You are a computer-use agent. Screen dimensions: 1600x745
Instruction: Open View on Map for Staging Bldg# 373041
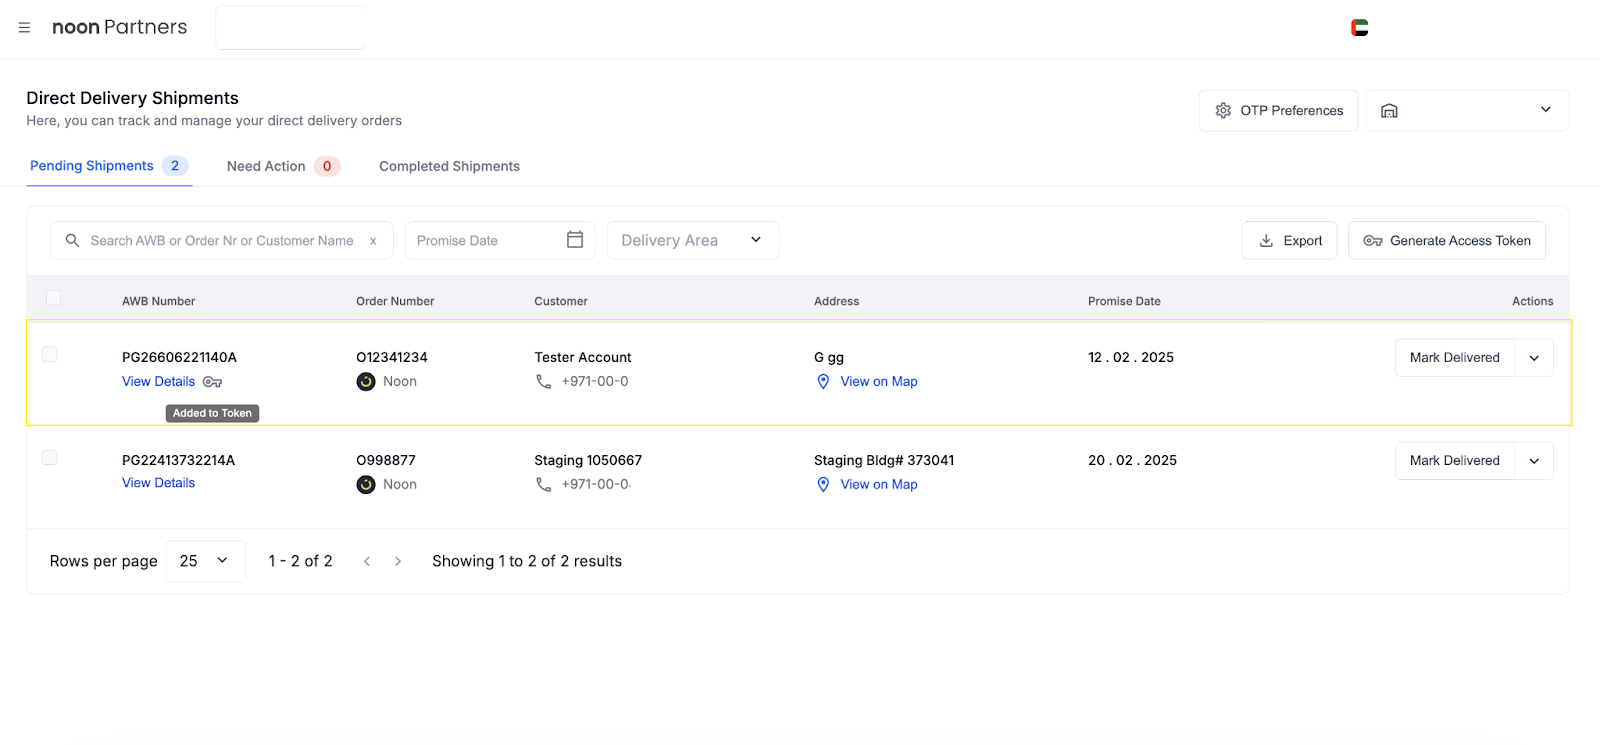point(879,485)
